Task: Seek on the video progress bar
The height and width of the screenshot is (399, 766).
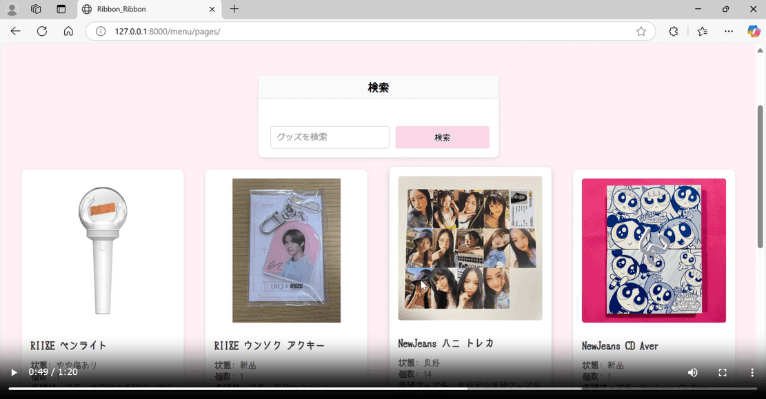Action: pyautogui.click(x=383, y=389)
